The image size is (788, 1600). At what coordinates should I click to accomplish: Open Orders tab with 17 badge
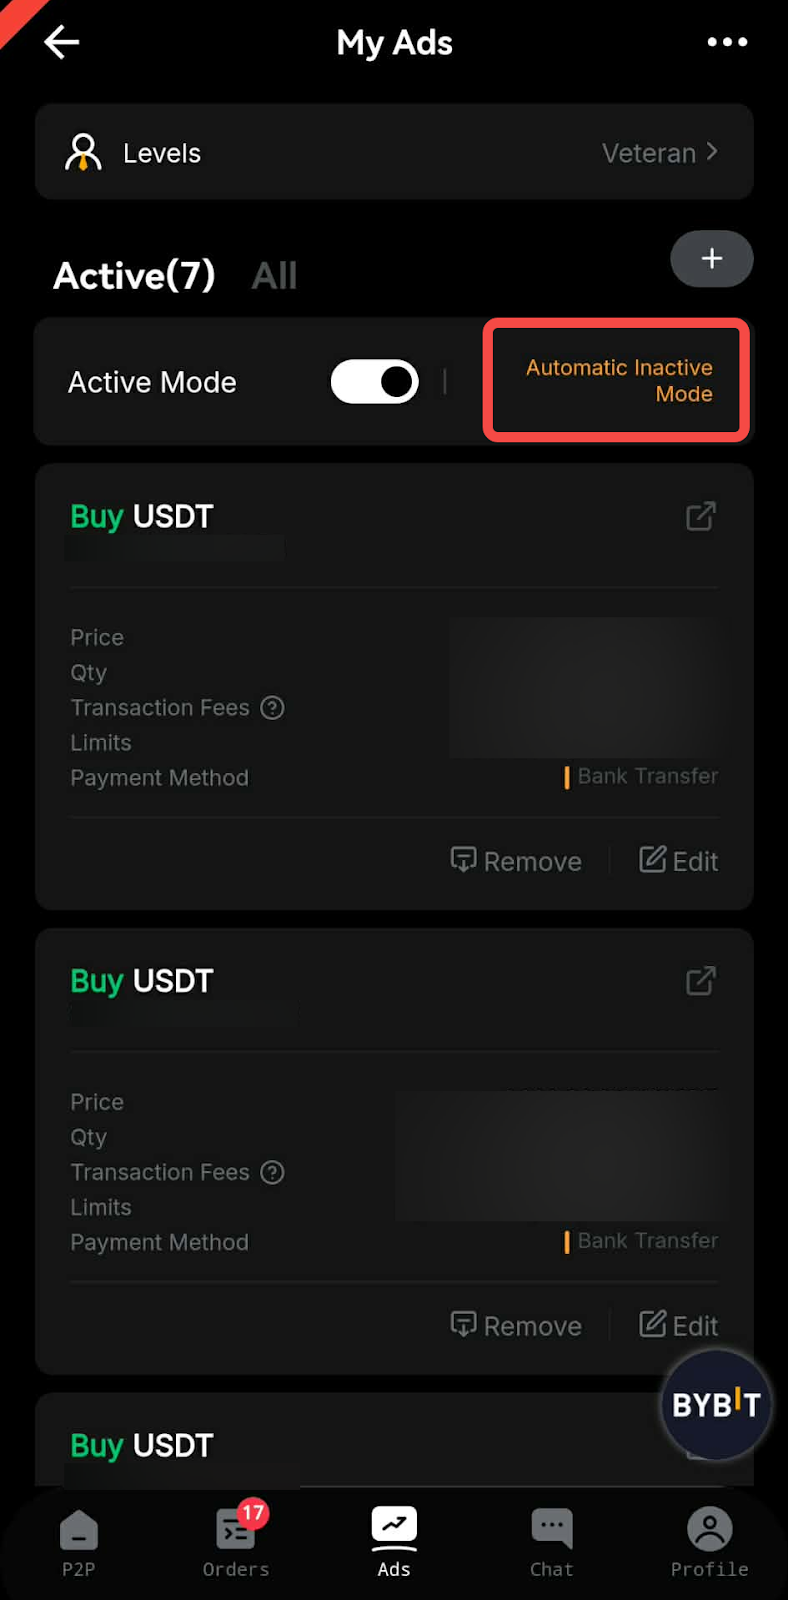[x=236, y=1542]
